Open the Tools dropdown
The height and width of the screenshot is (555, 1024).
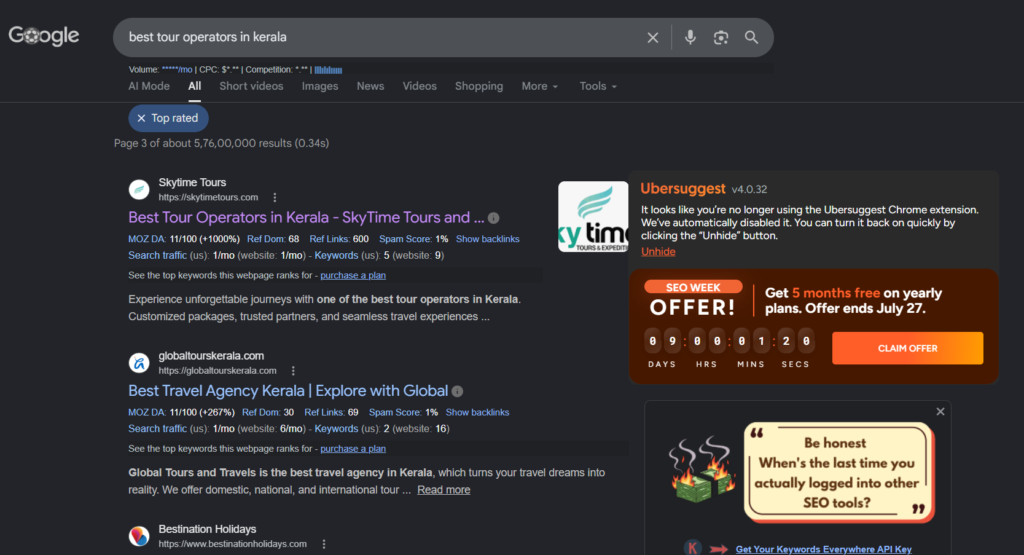pyautogui.click(x=598, y=86)
